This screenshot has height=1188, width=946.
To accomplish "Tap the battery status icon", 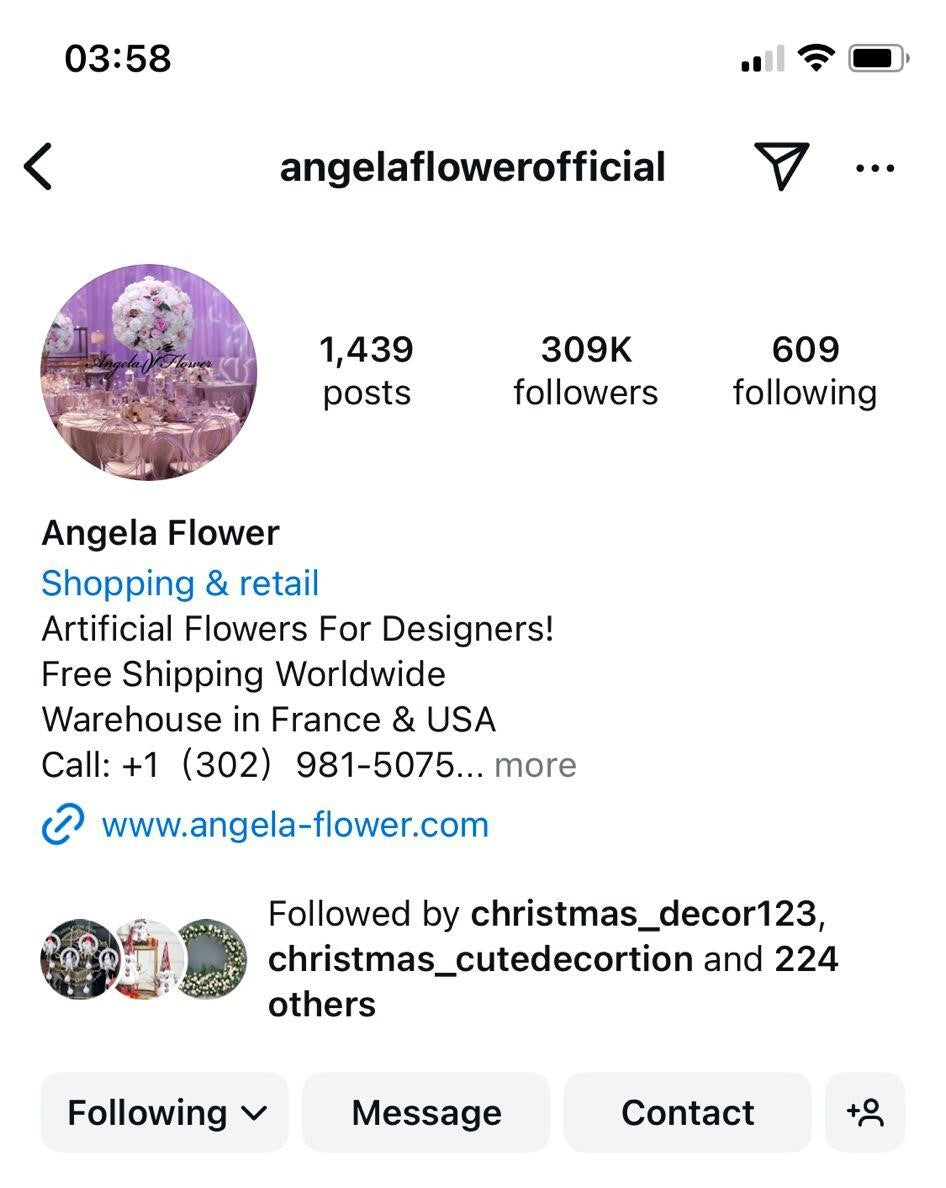I will pos(878,58).
